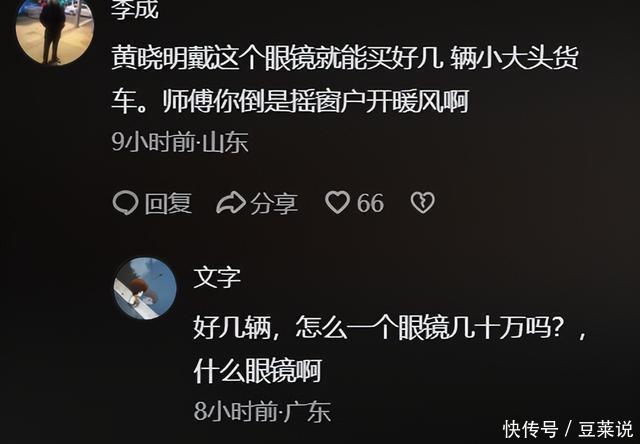640x444 pixels.
Task: Click the 豆莱说 watermark text
Action: click(x=605, y=429)
